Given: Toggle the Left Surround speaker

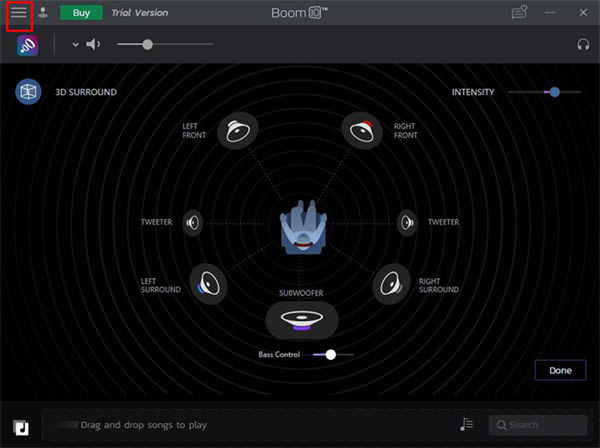Looking at the screenshot, I should pos(209,284).
